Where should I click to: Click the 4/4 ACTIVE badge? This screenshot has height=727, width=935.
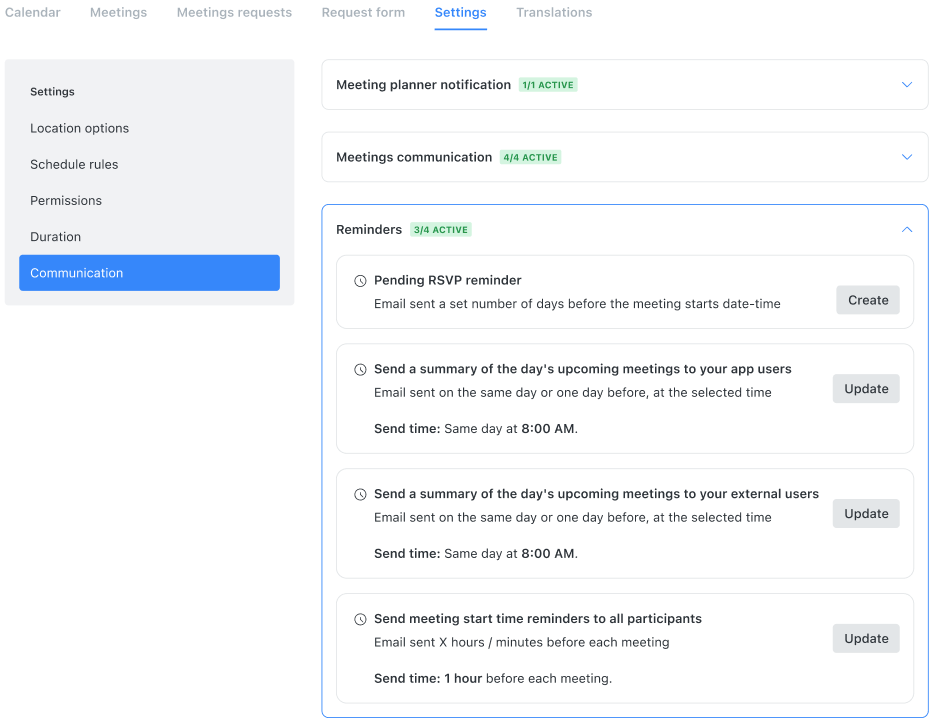(530, 157)
